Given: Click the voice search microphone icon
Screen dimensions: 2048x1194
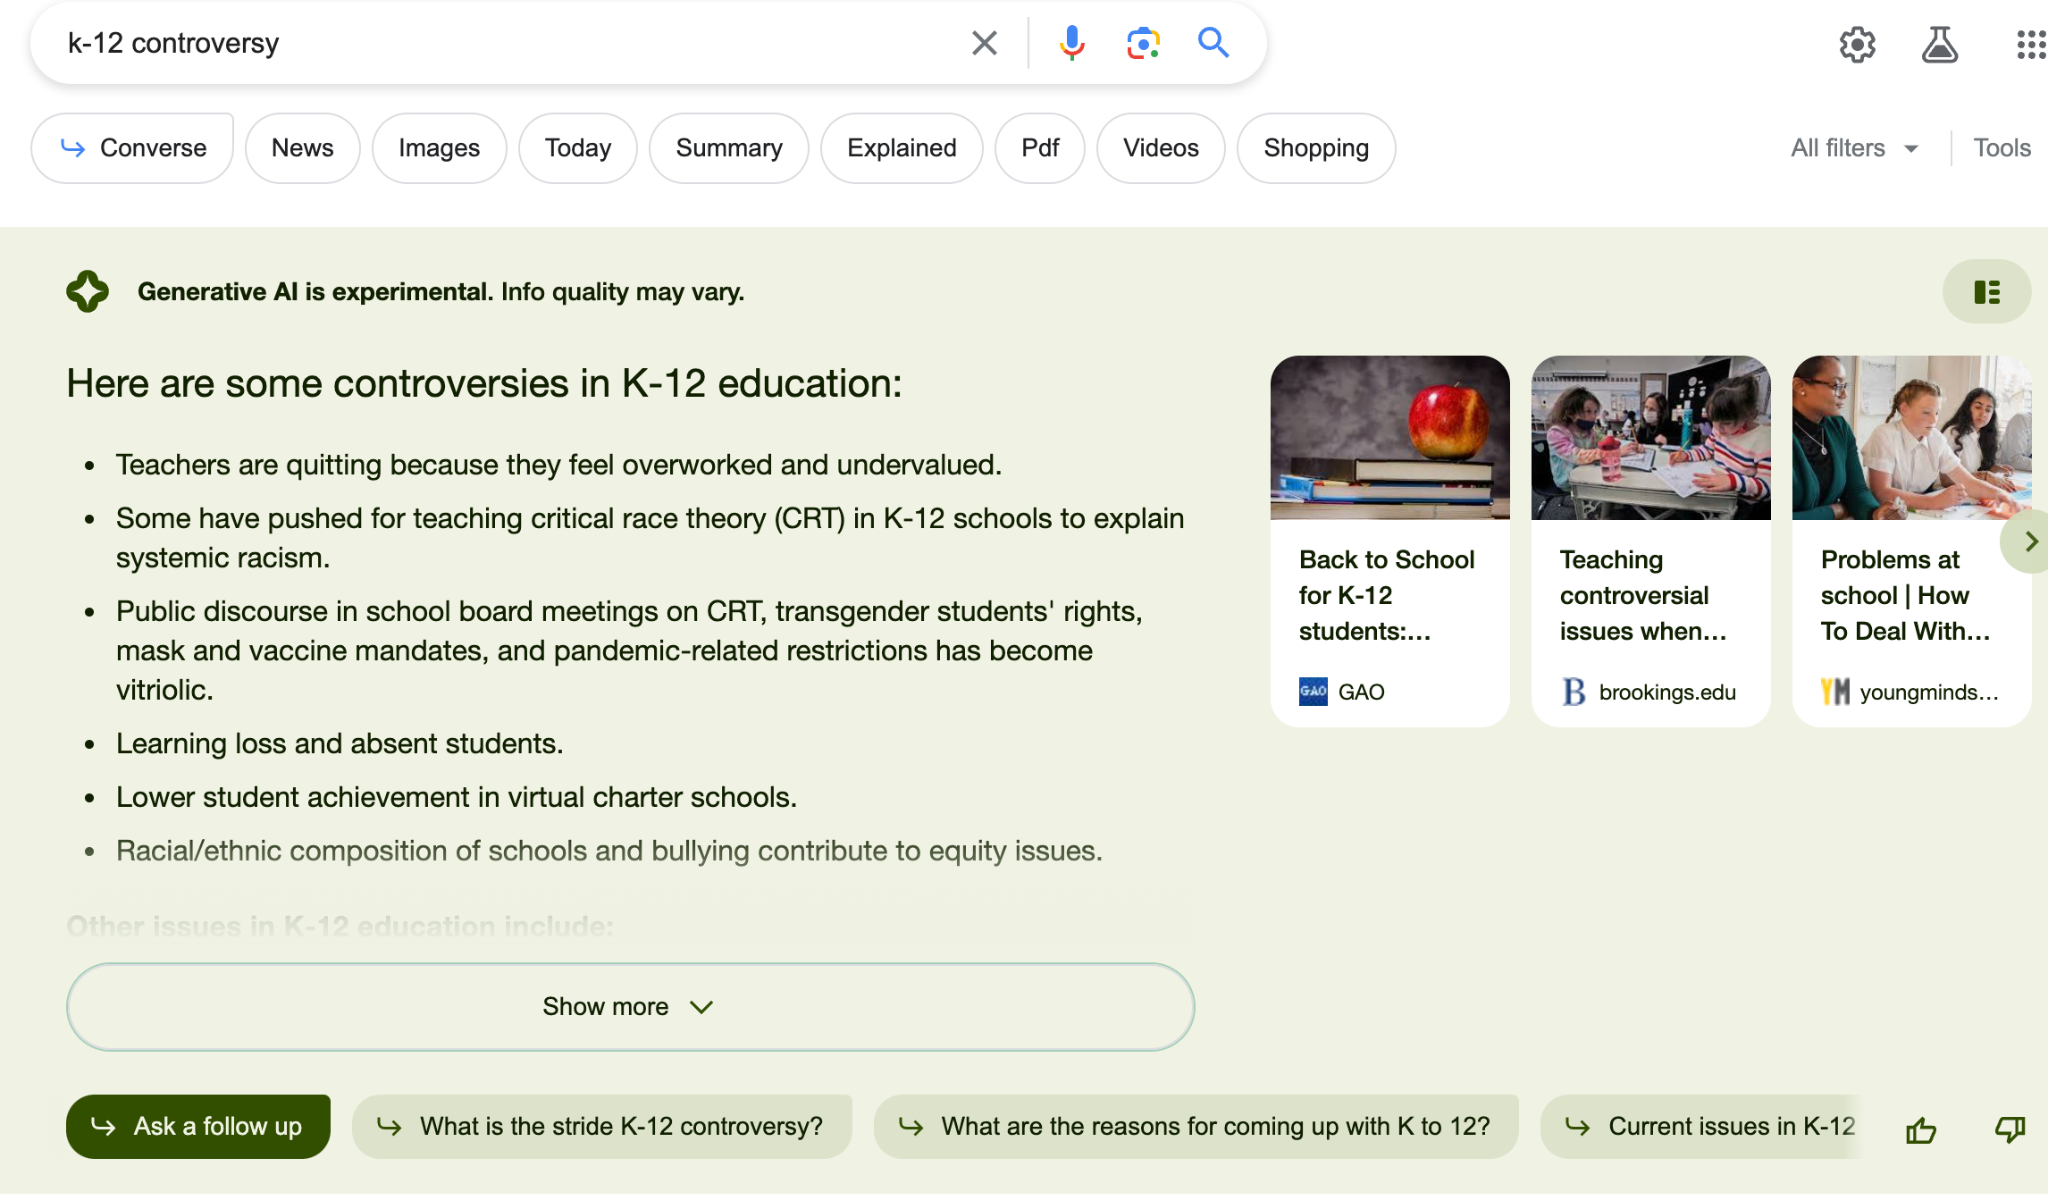Looking at the screenshot, I should [x=1071, y=43].
